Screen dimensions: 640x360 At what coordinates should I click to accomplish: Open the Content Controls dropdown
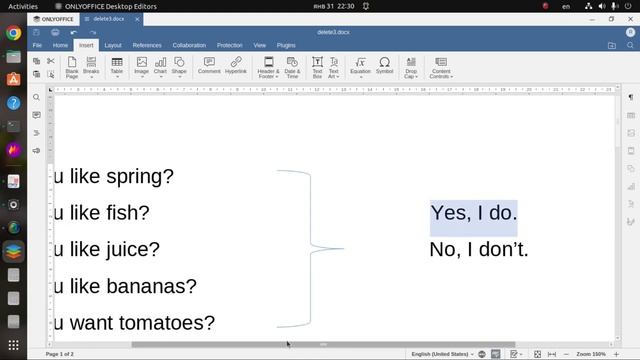point(441,67)
